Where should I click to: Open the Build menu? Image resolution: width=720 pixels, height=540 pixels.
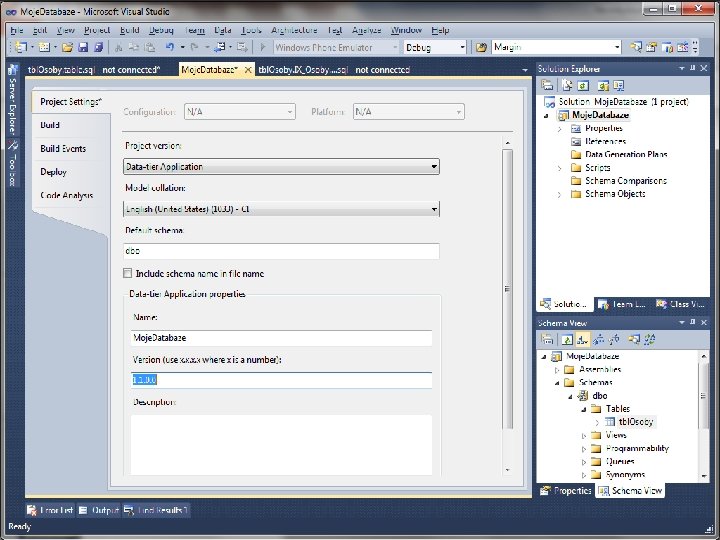coord(129,30)
